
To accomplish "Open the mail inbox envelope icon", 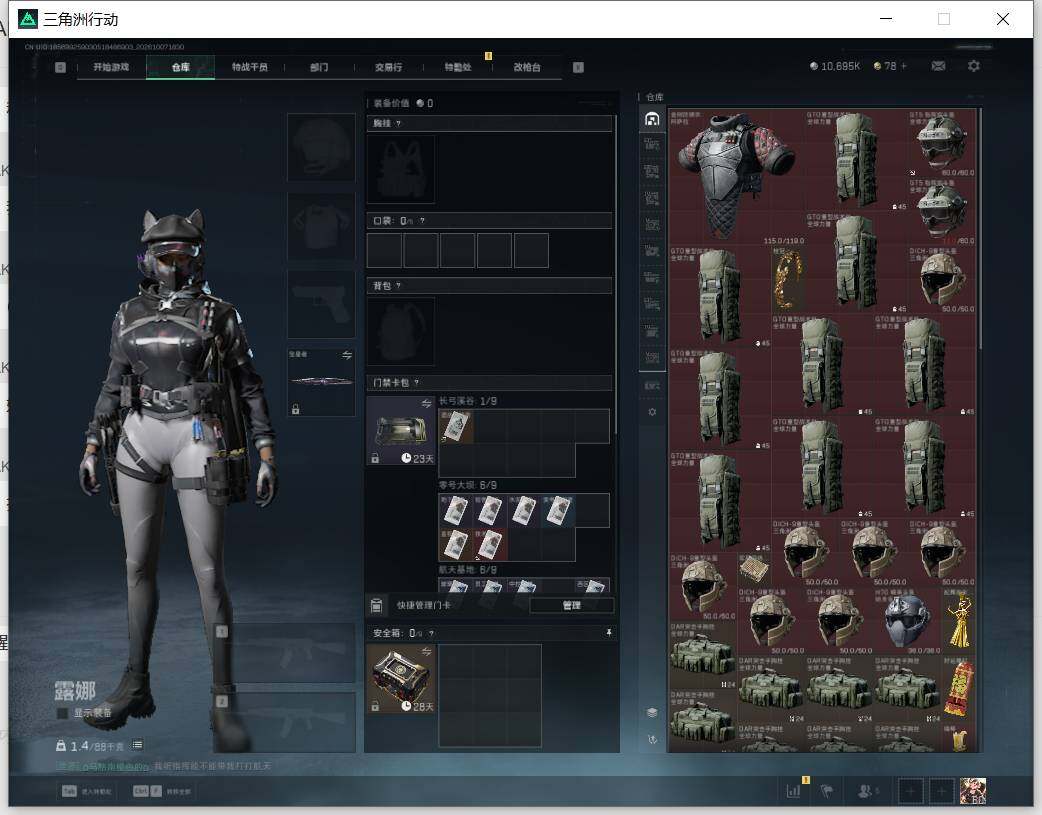I will click(938, 66).
